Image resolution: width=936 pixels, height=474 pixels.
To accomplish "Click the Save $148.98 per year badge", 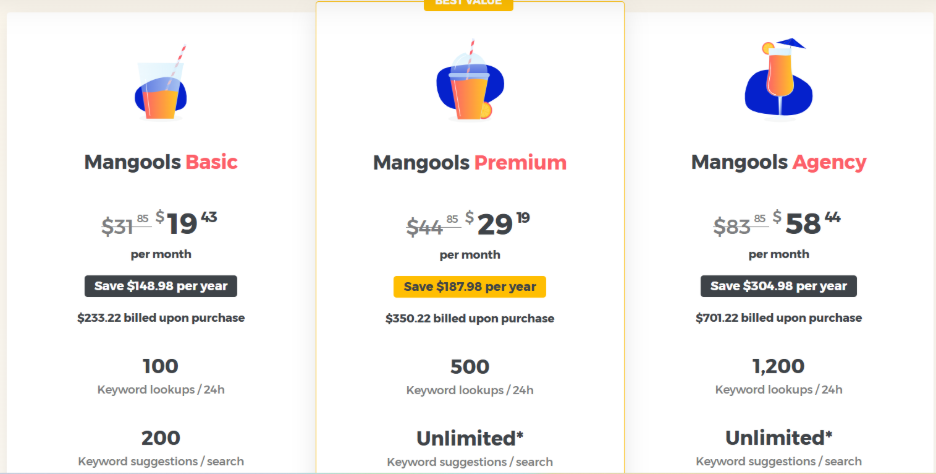I will (x=160, y=286).
